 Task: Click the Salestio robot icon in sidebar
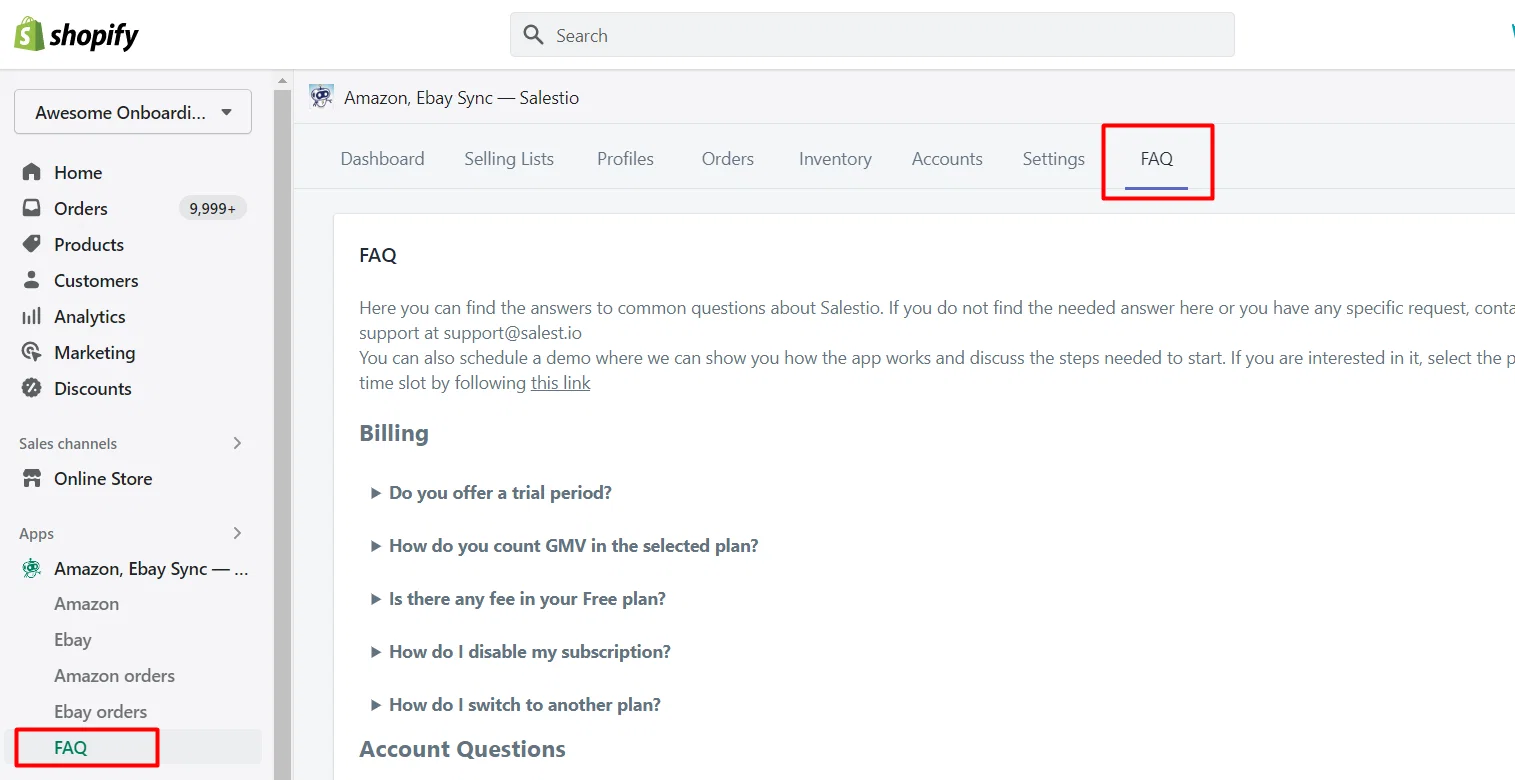[32, 568]
